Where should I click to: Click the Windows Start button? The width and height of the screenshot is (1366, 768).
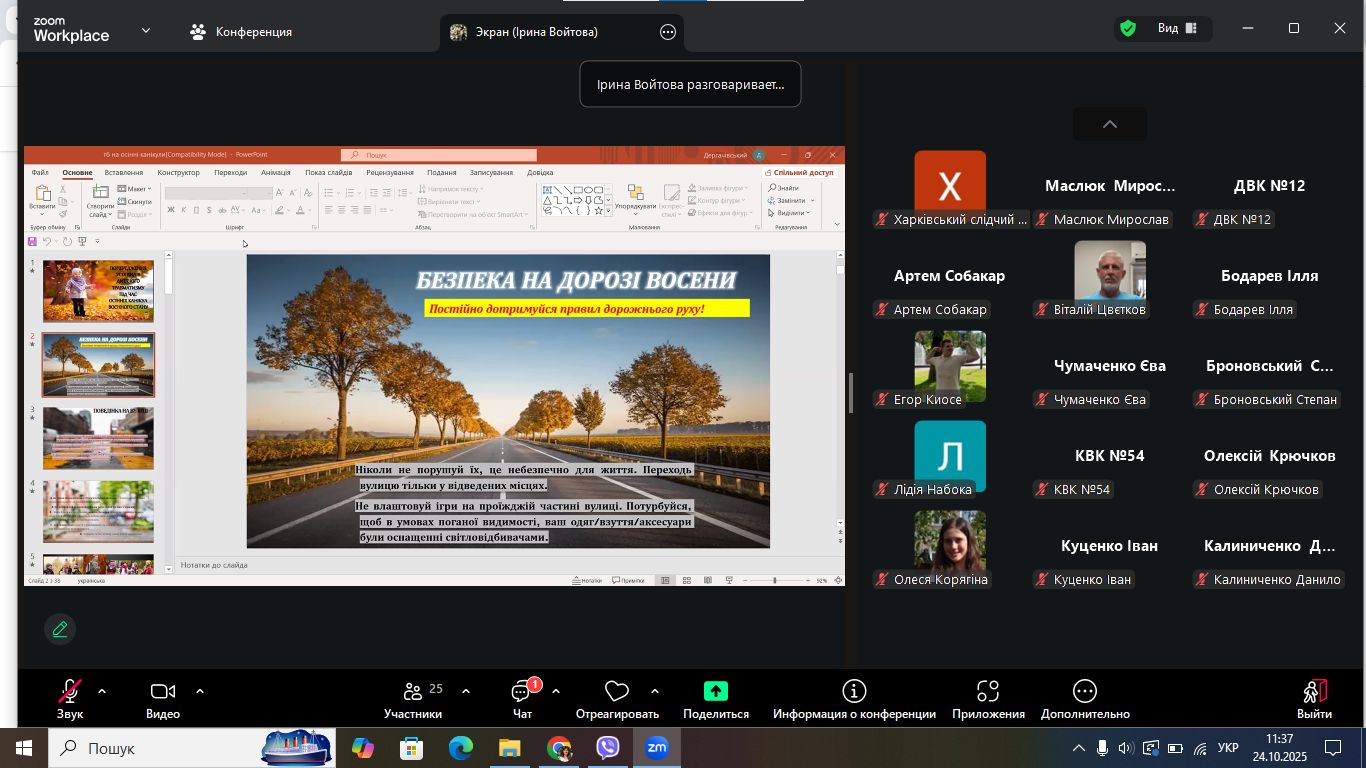(24, 748)
